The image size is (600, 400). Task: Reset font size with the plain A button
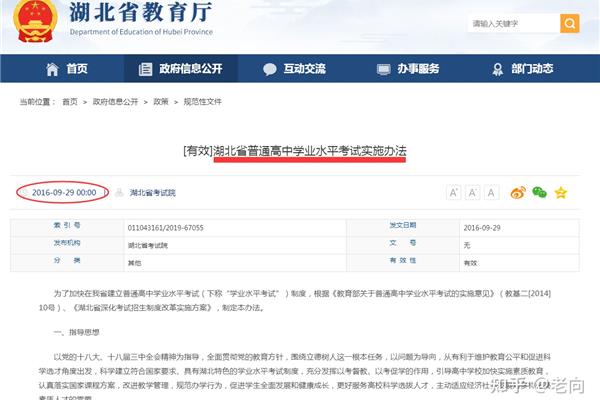[x=491, y=193]
